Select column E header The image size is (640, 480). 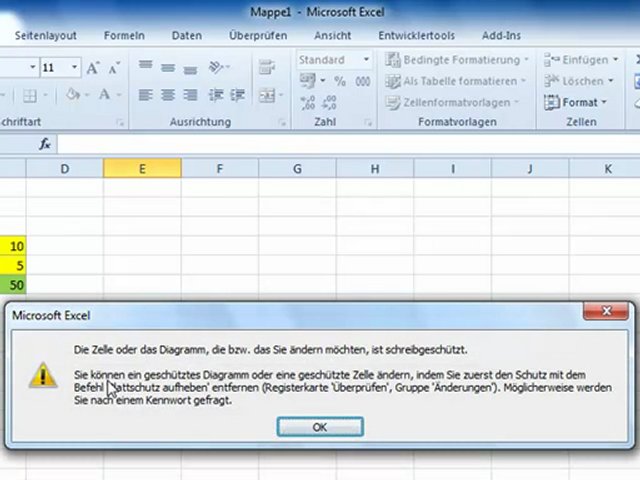142,169
